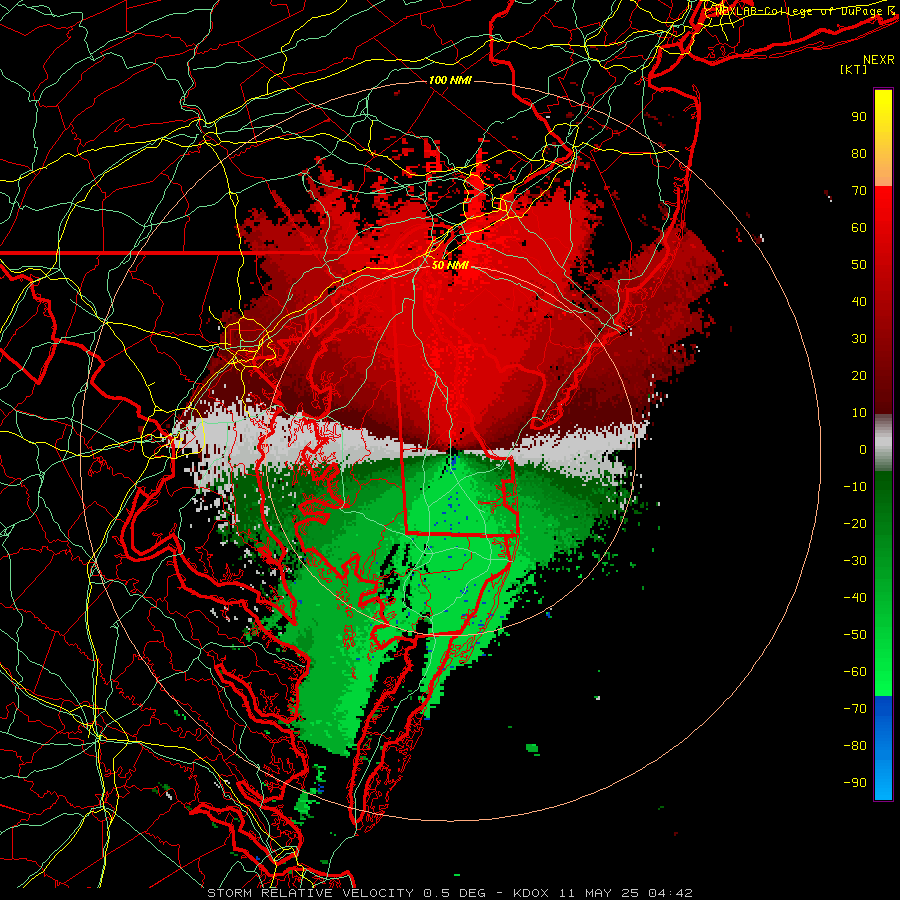The width and height of the screenshot is (900, 900).
Task: Select the "20" value on velocity scale
Action: pyautogui.click(x=859, y=376)
